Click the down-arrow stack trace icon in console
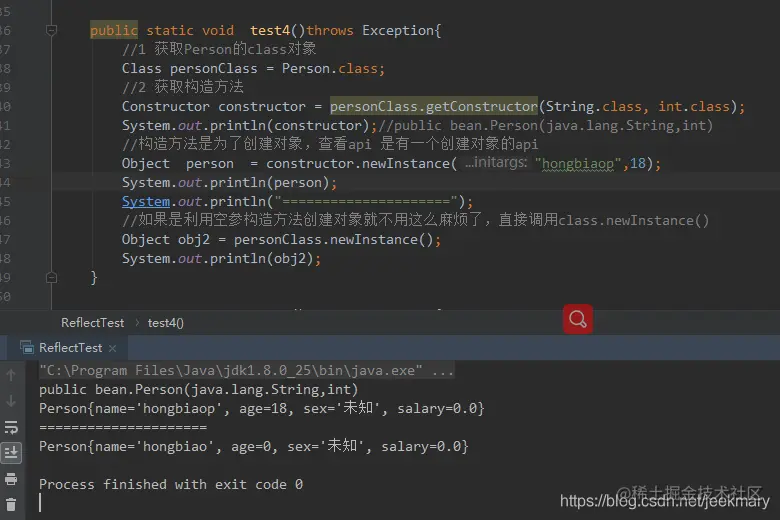This screenshot has width=780, height=520. (11, 401)
